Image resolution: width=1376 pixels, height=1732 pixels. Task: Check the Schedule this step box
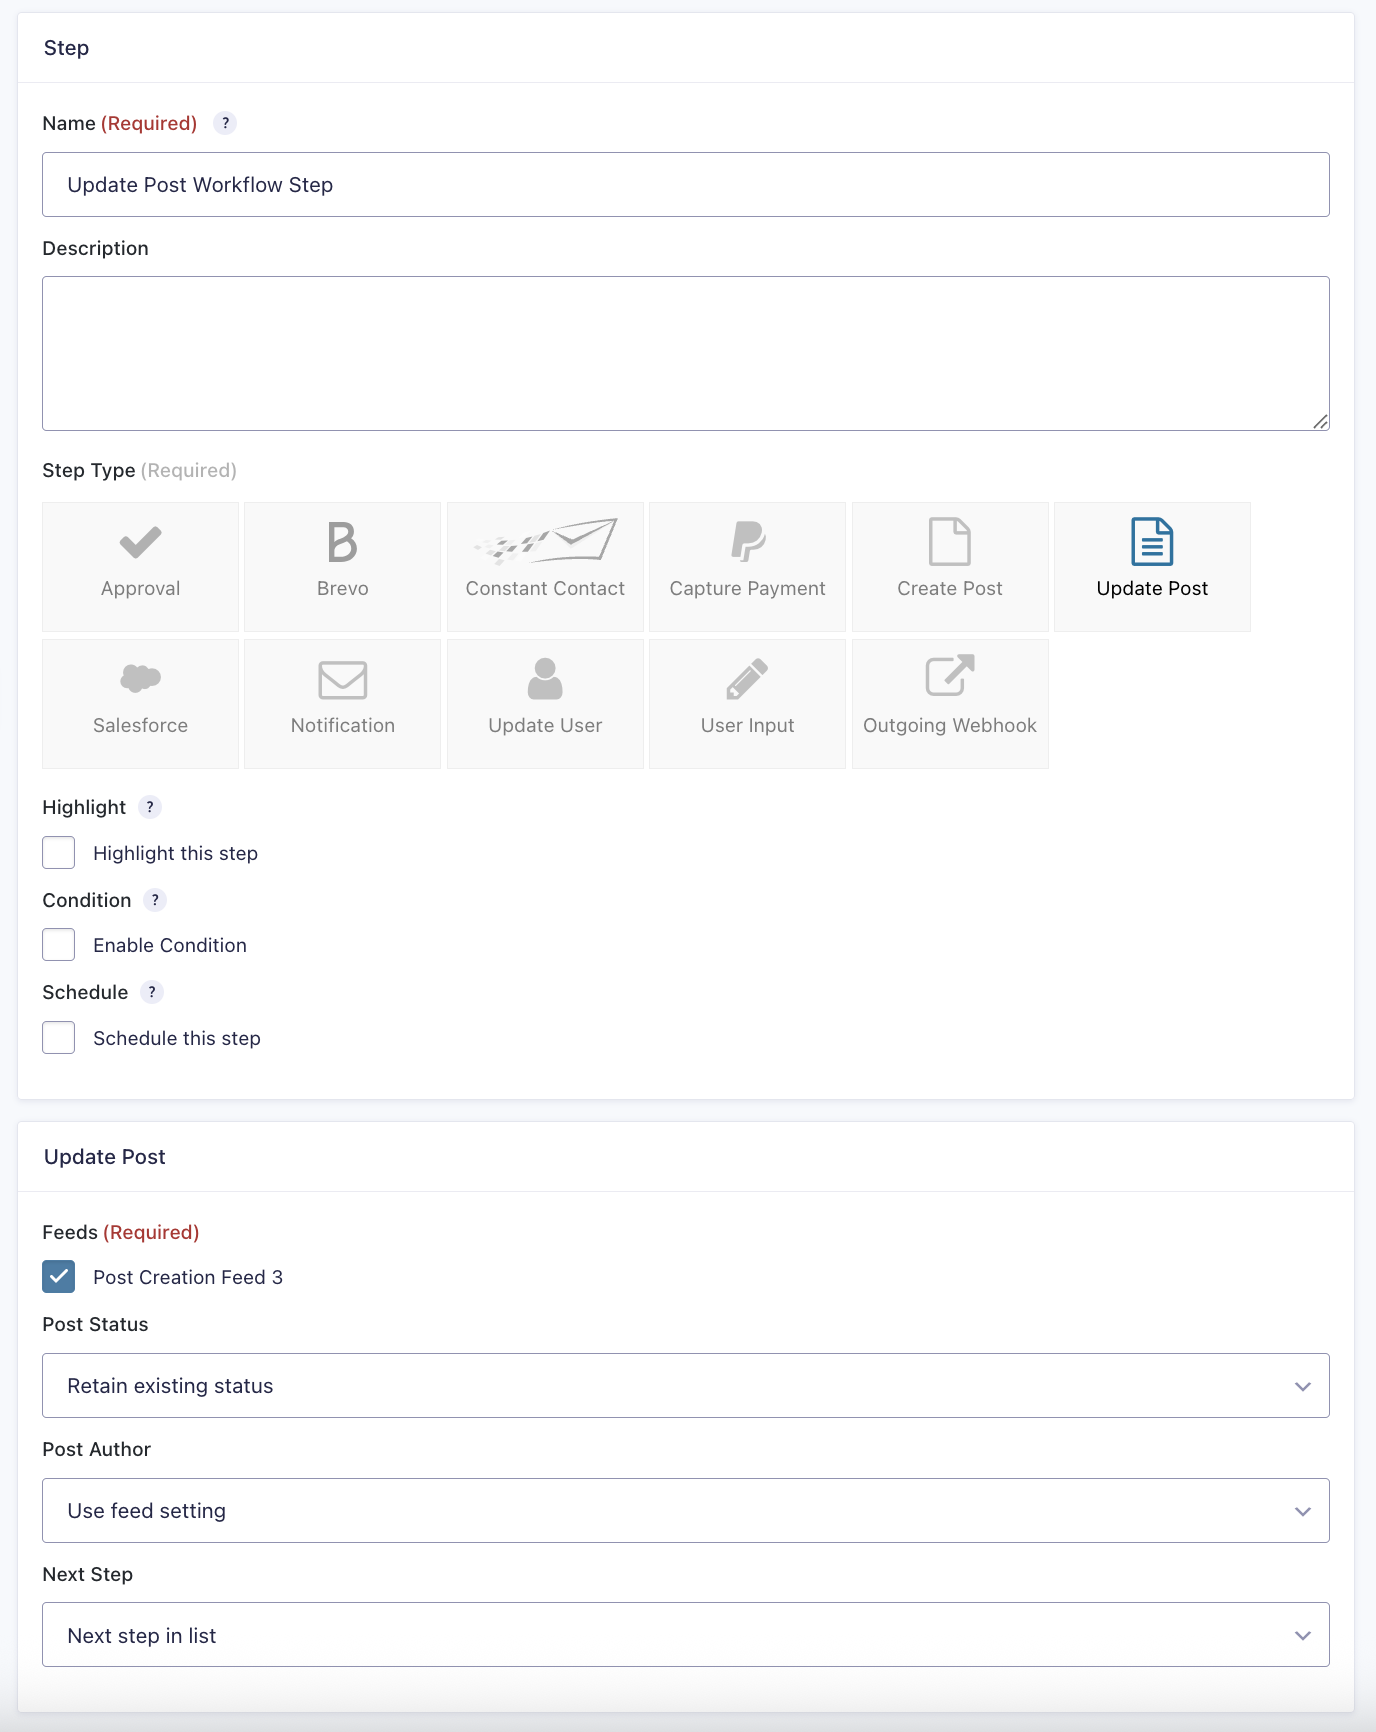point(59,1038)
